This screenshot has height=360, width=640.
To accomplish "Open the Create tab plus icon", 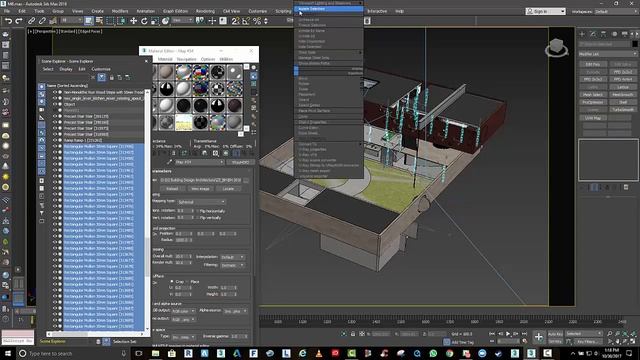I will coord(582,34).
